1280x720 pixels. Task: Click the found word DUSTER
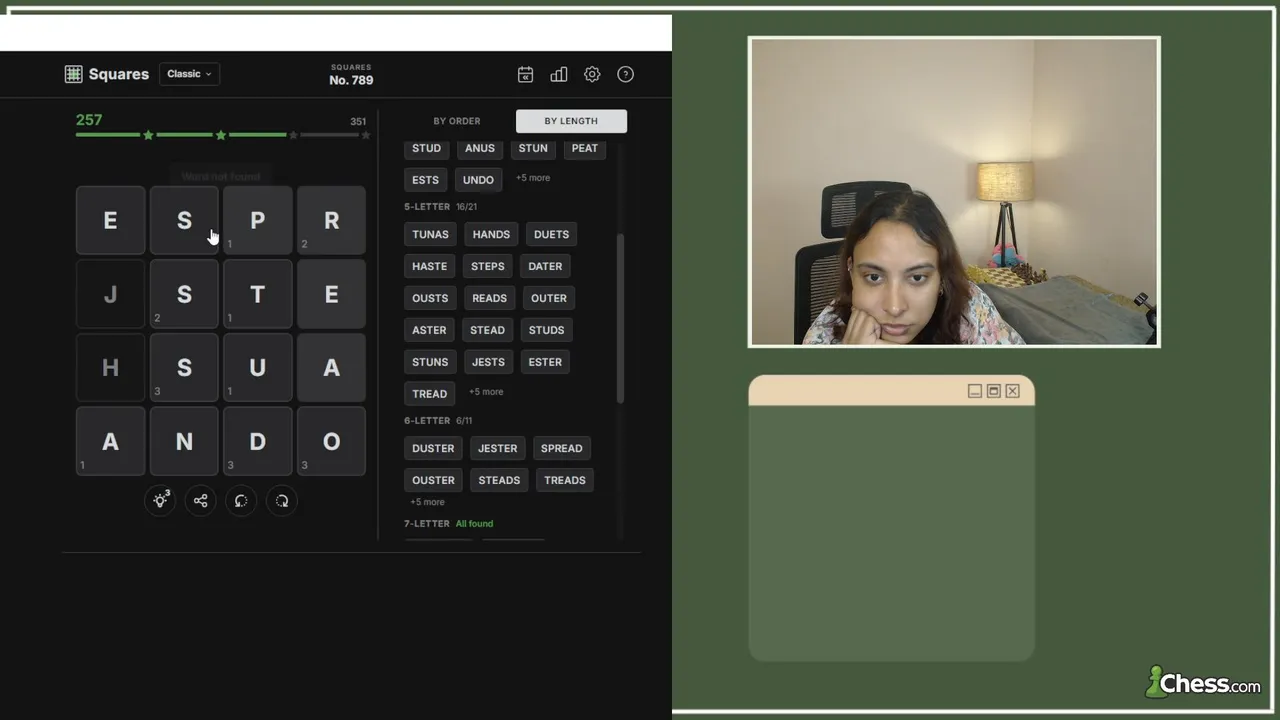[433, 448]
